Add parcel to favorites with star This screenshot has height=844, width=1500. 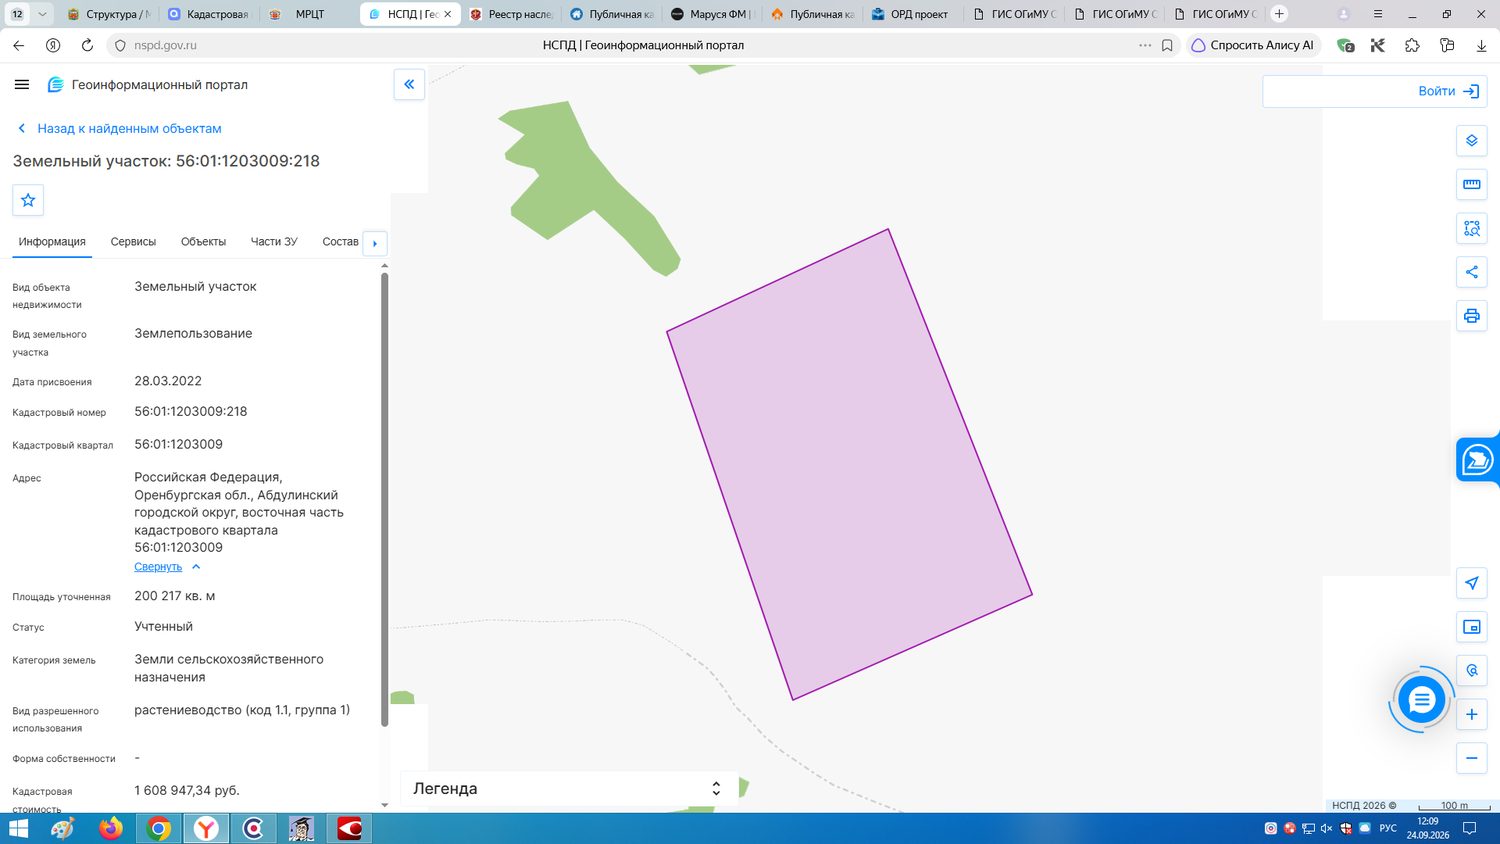[28, 200]
